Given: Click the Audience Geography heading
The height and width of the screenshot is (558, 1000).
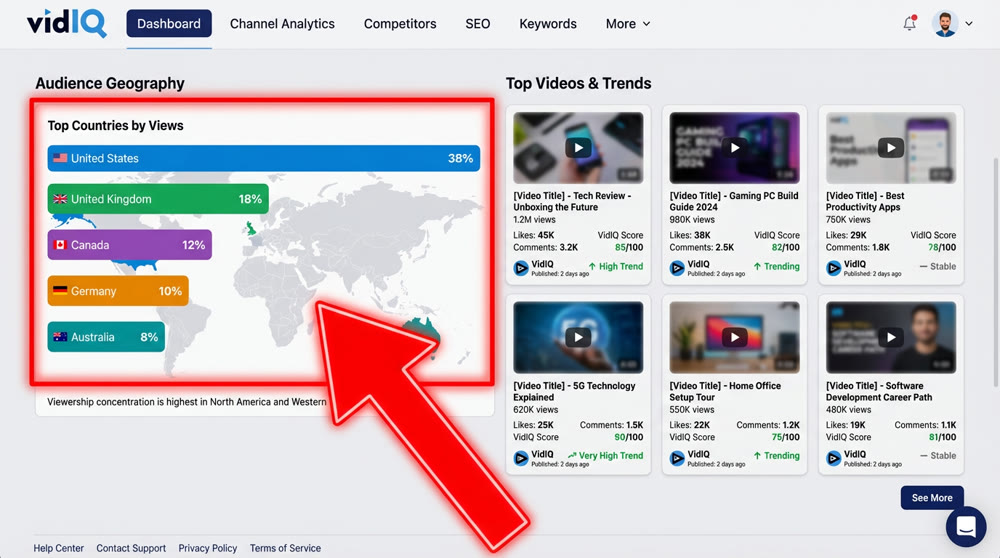Looking at the screenshot, I should click(x=110, y=84).
